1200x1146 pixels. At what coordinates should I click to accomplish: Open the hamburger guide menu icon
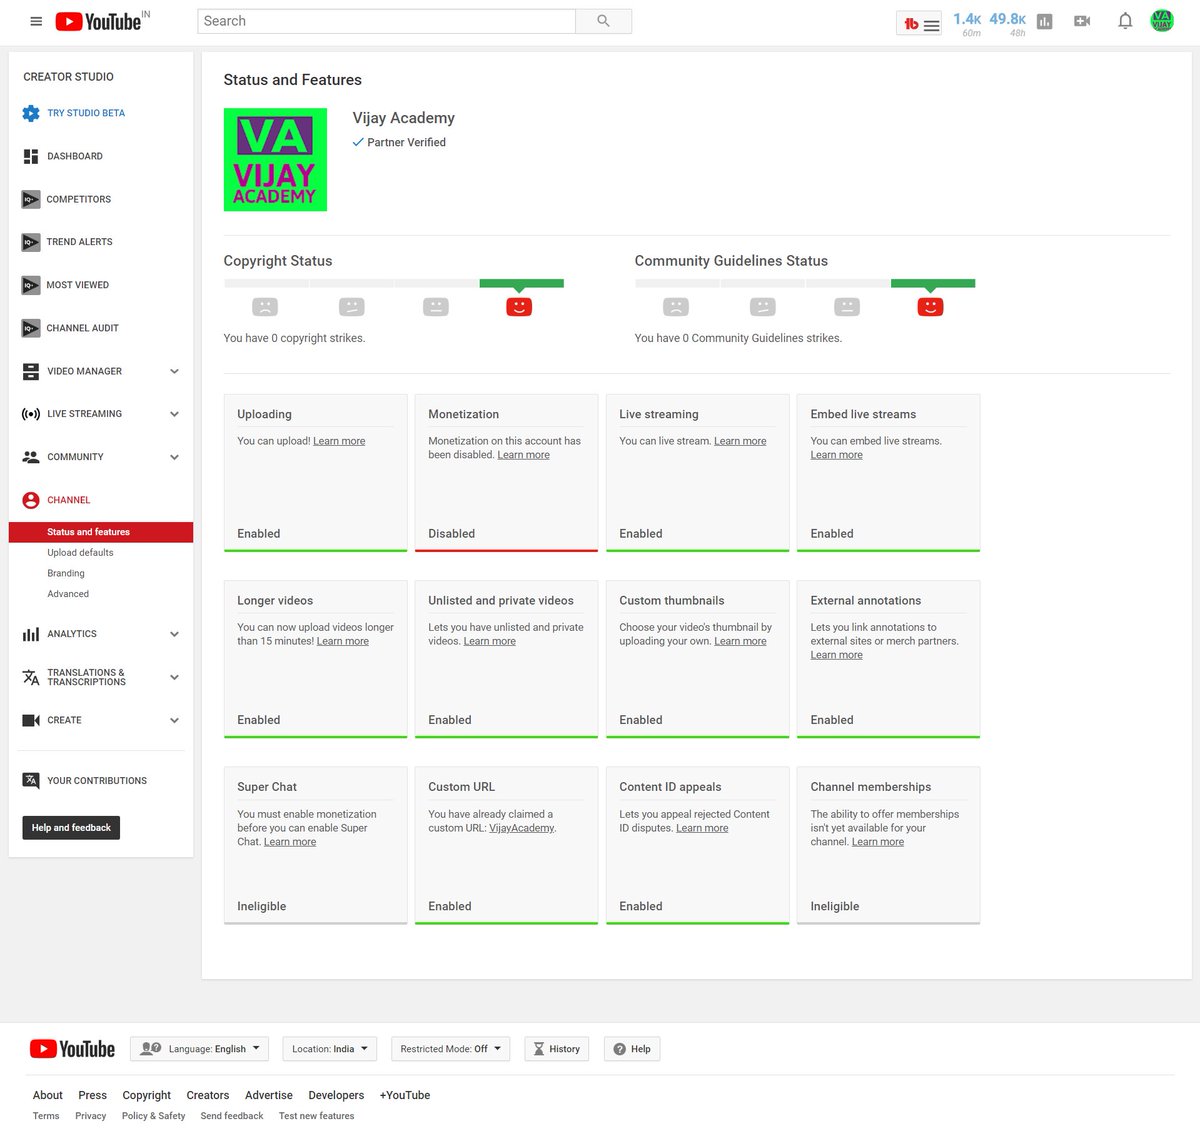coord(36,21)
